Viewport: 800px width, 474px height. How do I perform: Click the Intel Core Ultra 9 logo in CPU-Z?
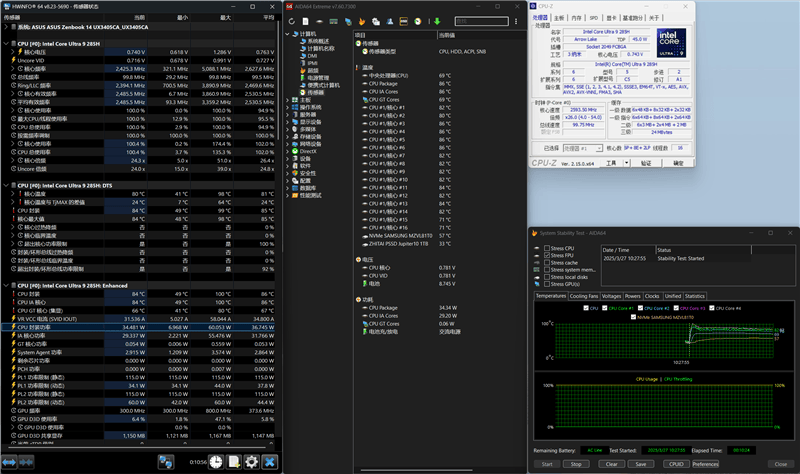[x=671, y=43]
